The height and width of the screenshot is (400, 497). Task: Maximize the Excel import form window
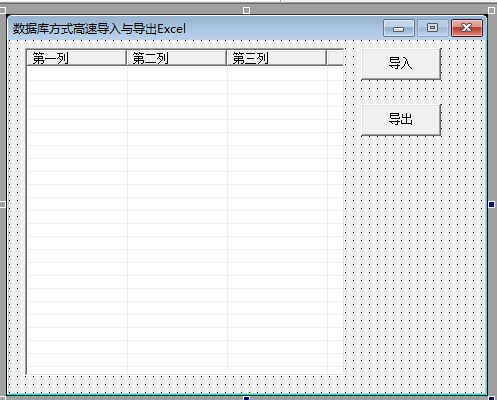coord(432,28)
